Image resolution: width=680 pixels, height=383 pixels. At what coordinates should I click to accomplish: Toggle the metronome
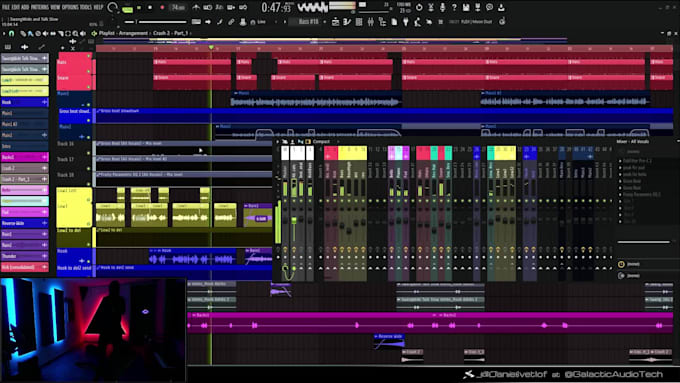tap(196, 7)
